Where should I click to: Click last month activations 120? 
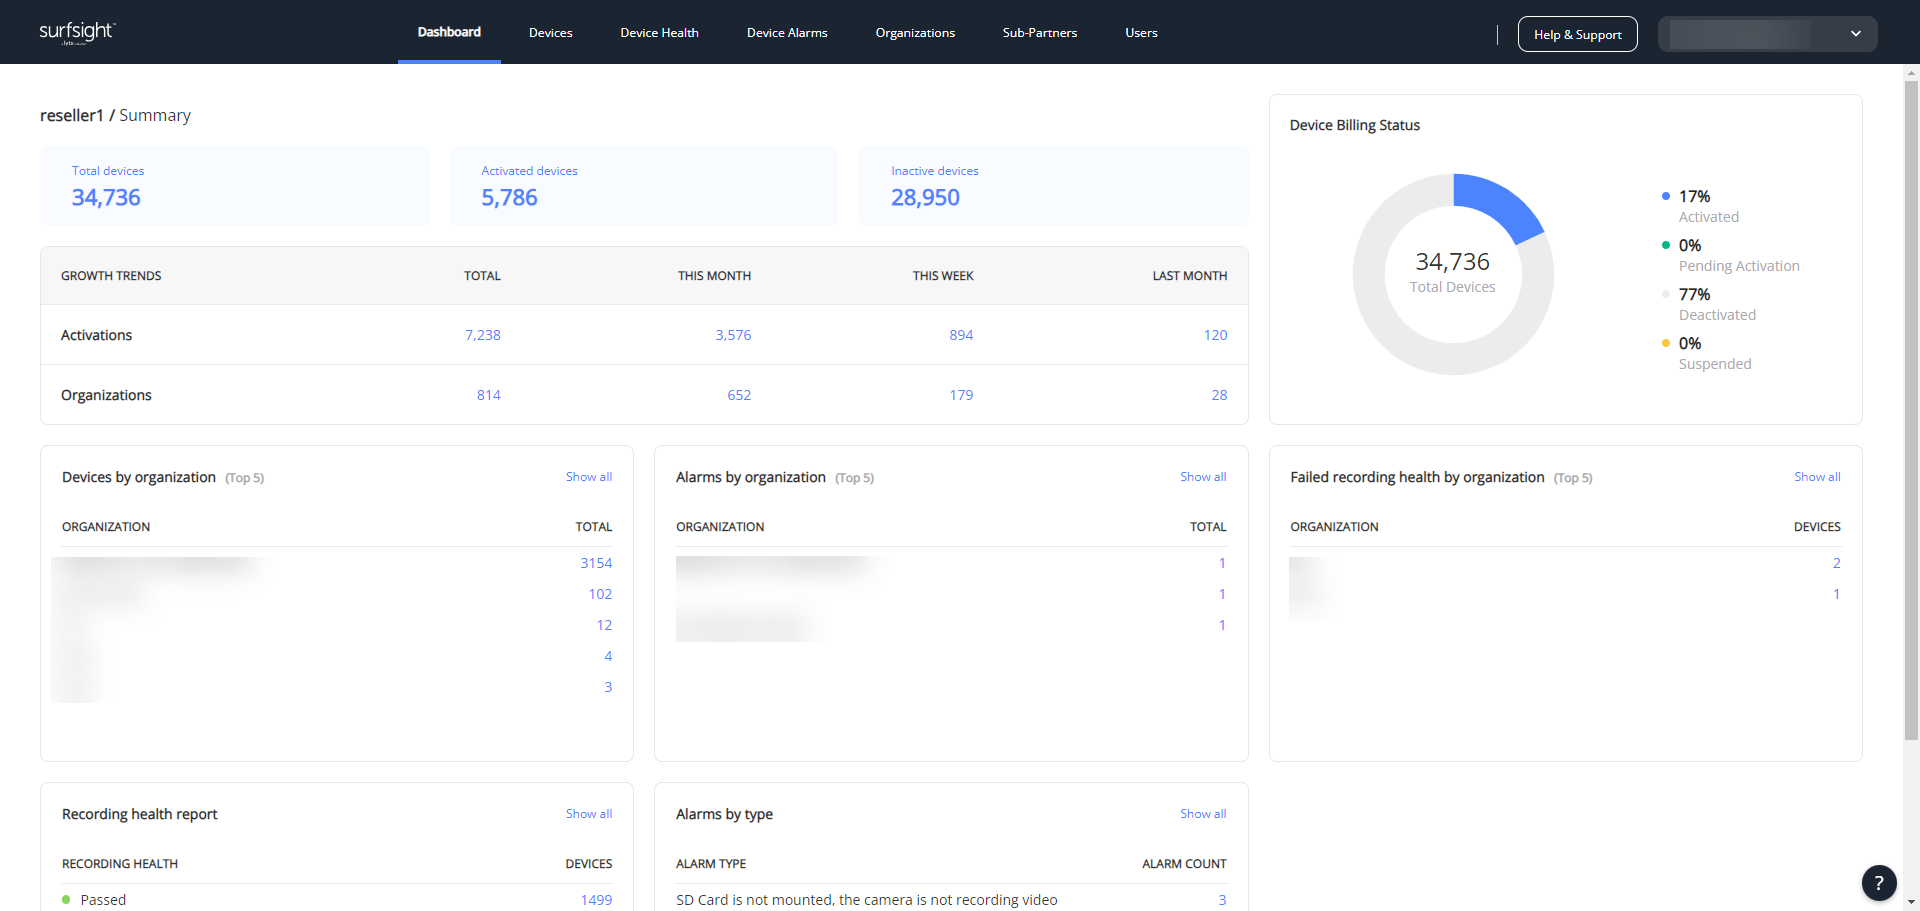(1215, 335)
